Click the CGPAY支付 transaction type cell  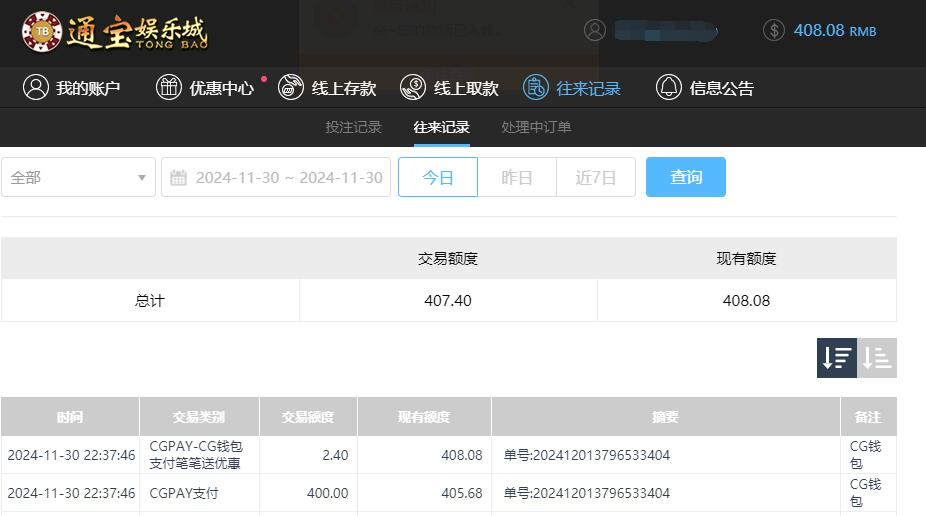pos(199,493)
